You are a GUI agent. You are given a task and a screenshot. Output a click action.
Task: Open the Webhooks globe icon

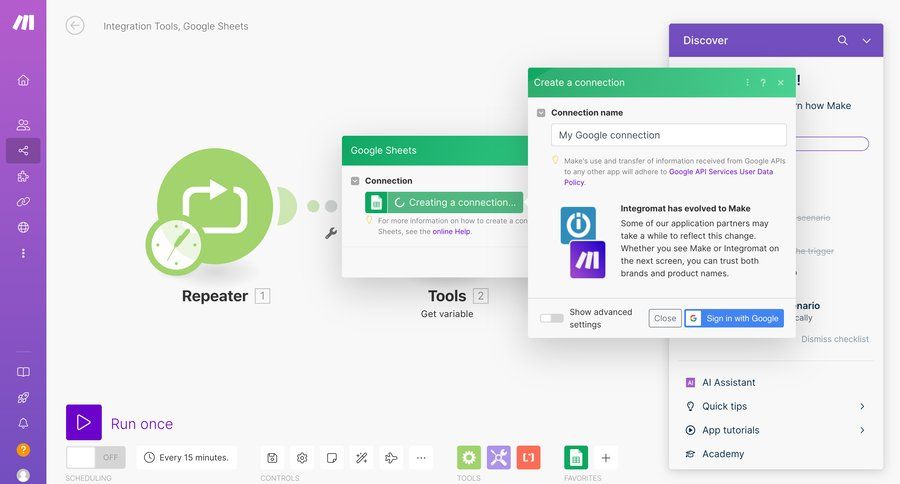(x=23, y=227)
